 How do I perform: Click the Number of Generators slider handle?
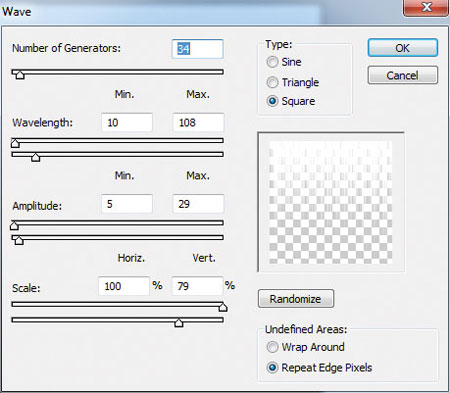click(x=20, y=75)
